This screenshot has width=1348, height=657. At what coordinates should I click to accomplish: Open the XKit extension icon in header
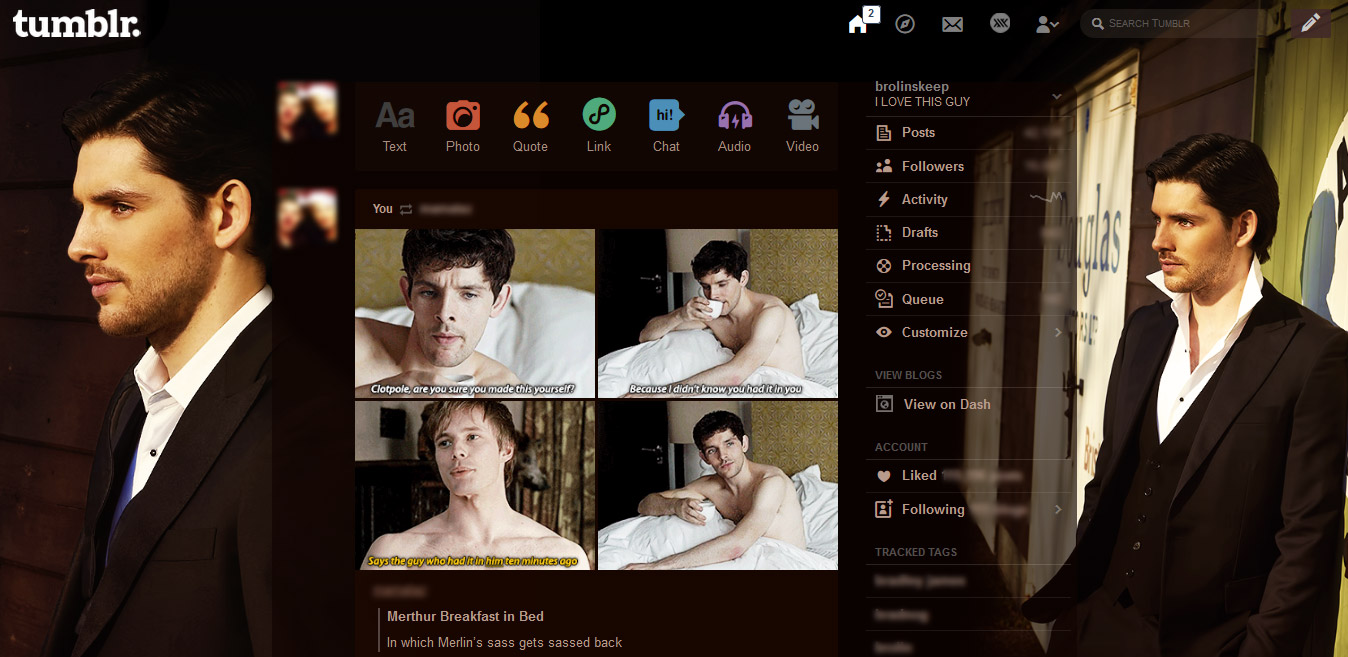pyautogui.click(x=1000, y=23)
